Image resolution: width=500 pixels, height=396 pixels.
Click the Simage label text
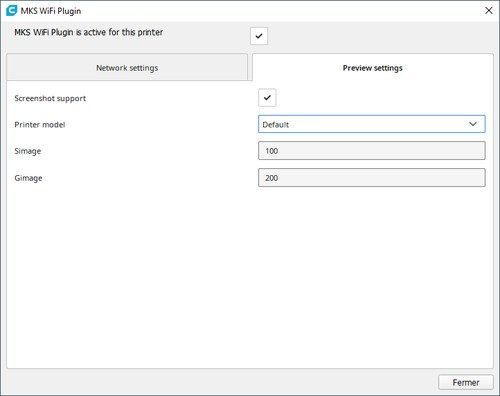point(28,151)
